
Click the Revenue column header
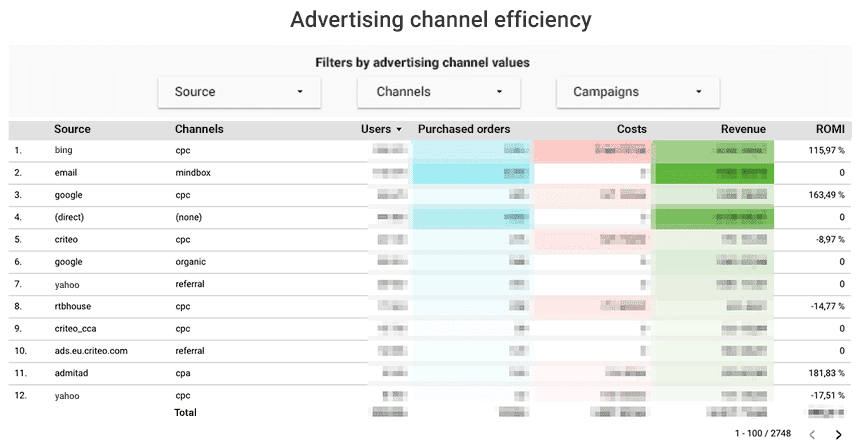point(743,129)
